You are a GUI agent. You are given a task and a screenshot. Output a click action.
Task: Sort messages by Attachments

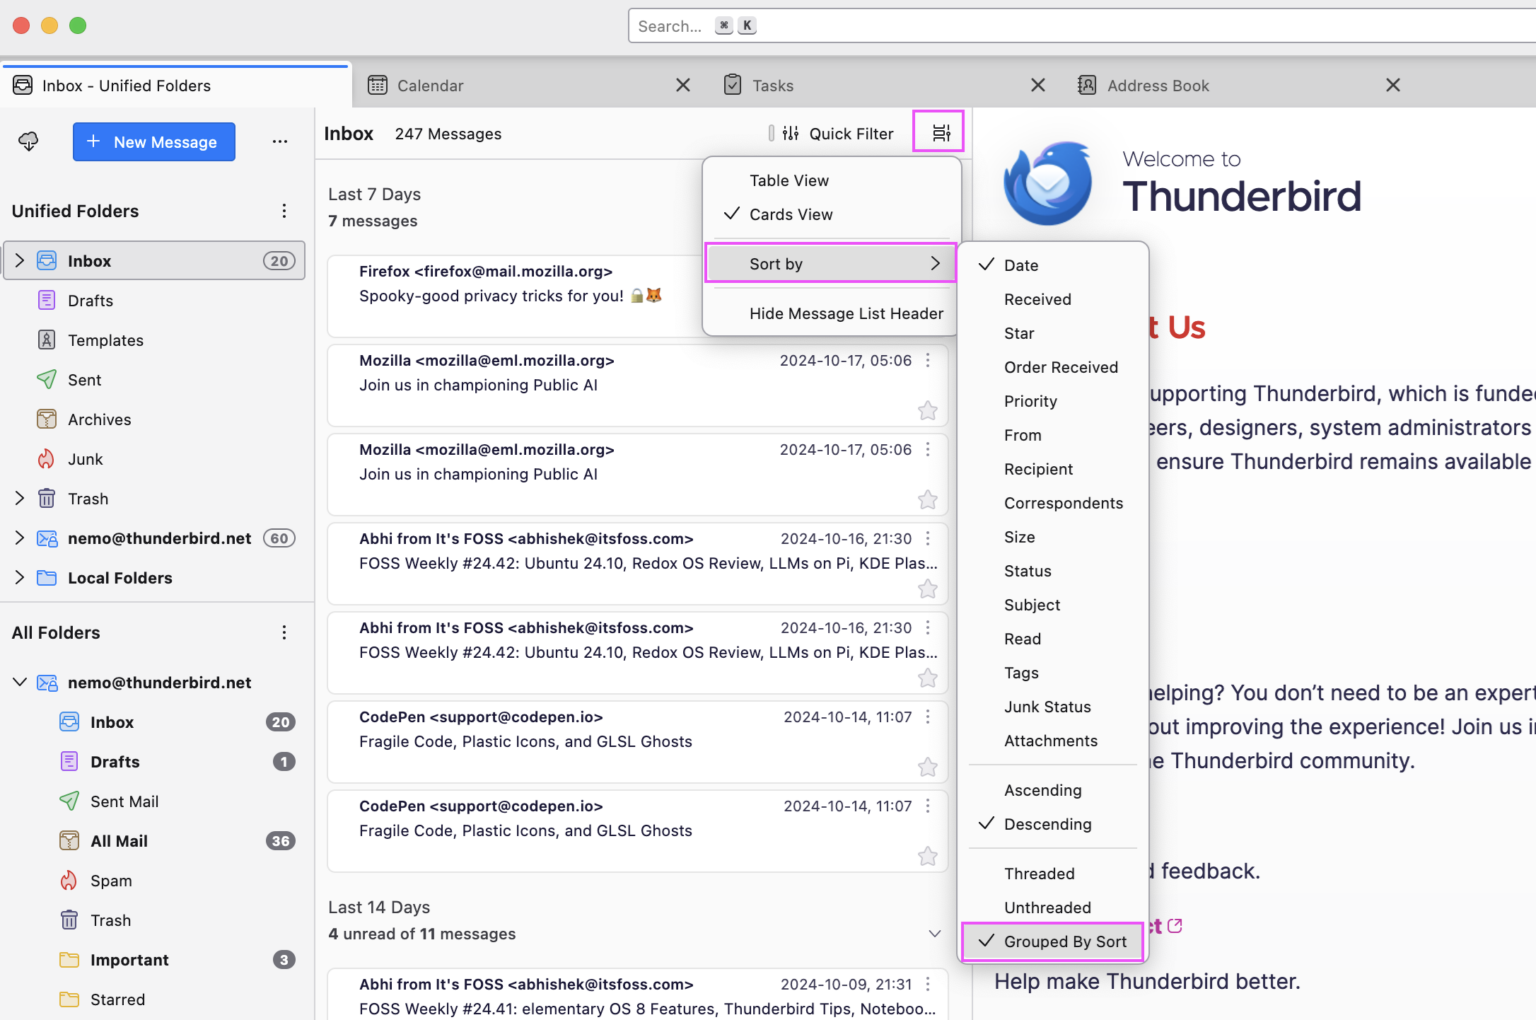coord(1053,742)
